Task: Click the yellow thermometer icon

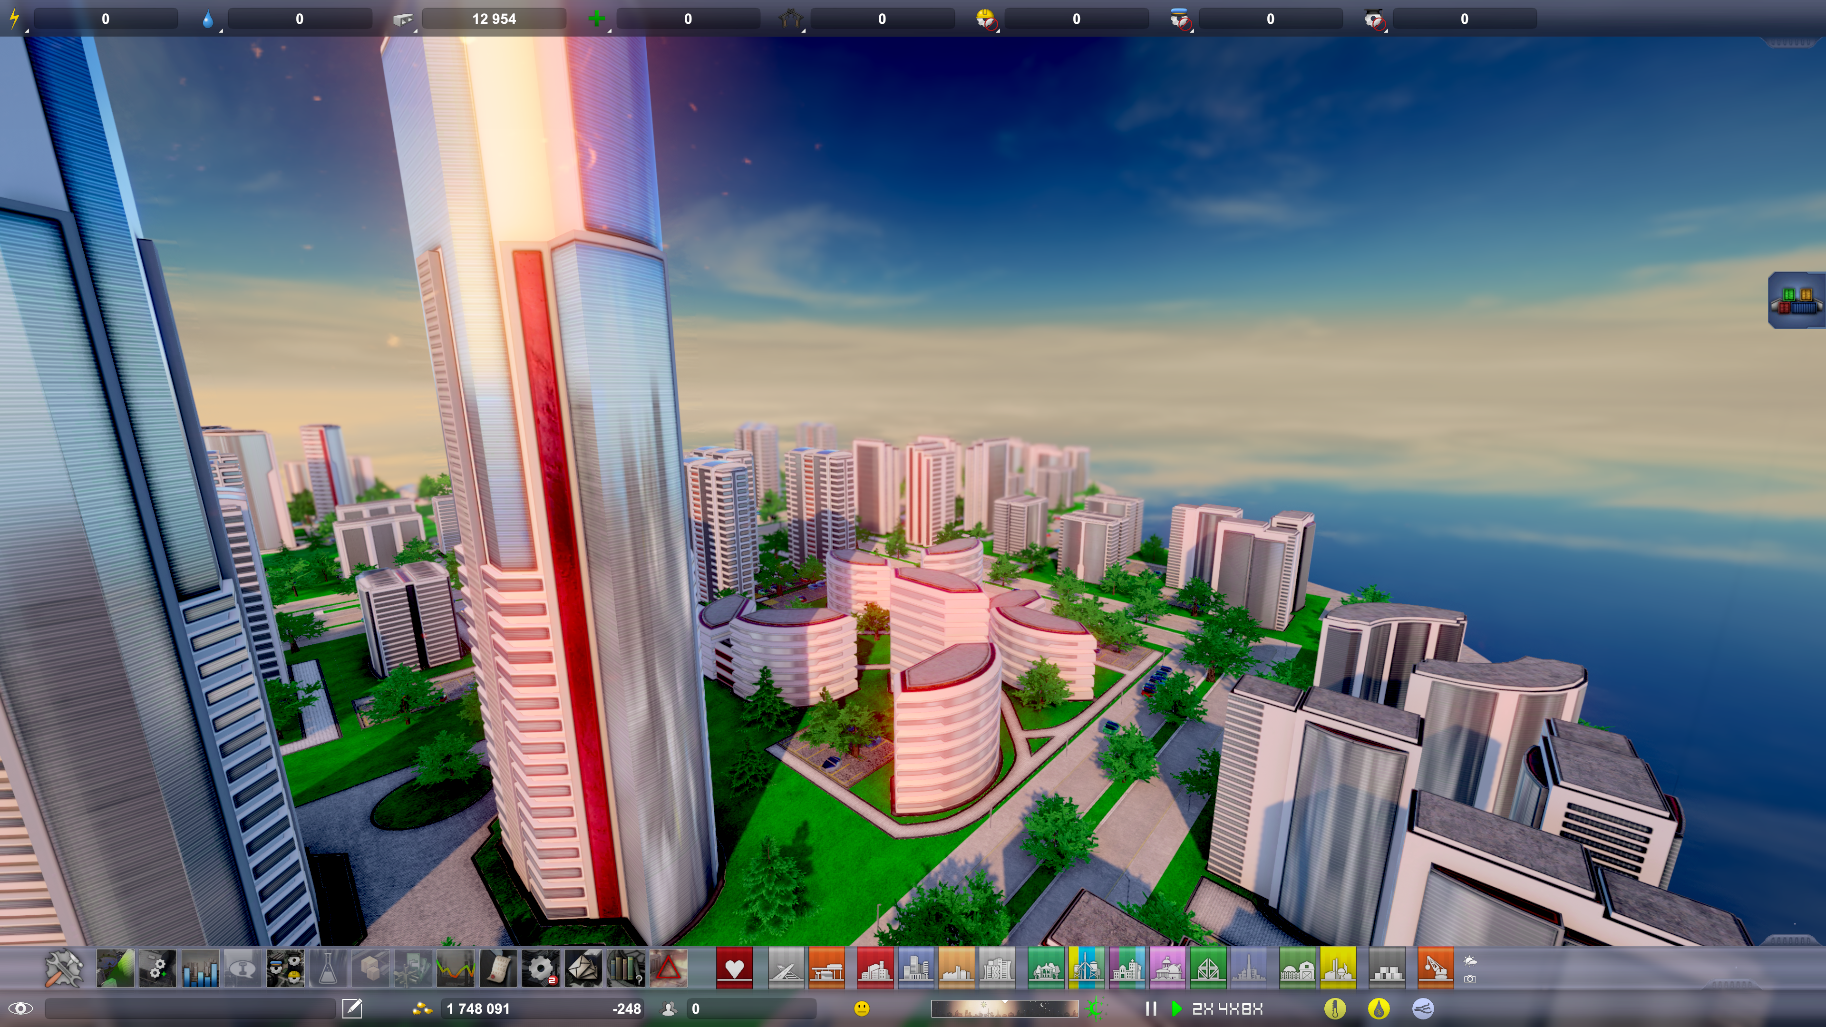Action: pos(1334,1009)
